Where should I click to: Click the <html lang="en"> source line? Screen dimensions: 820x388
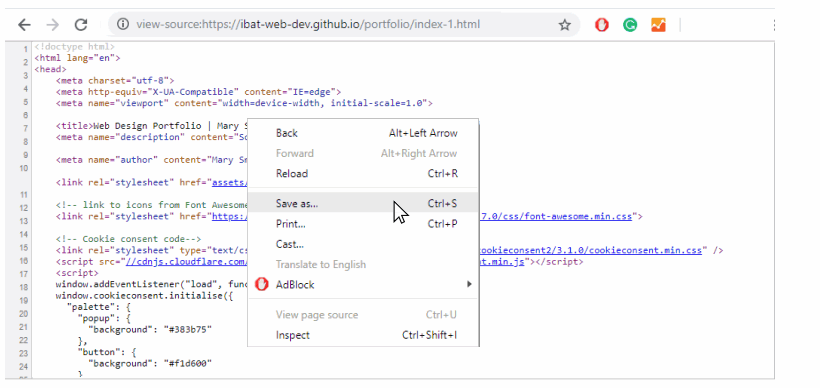point(77,58)
